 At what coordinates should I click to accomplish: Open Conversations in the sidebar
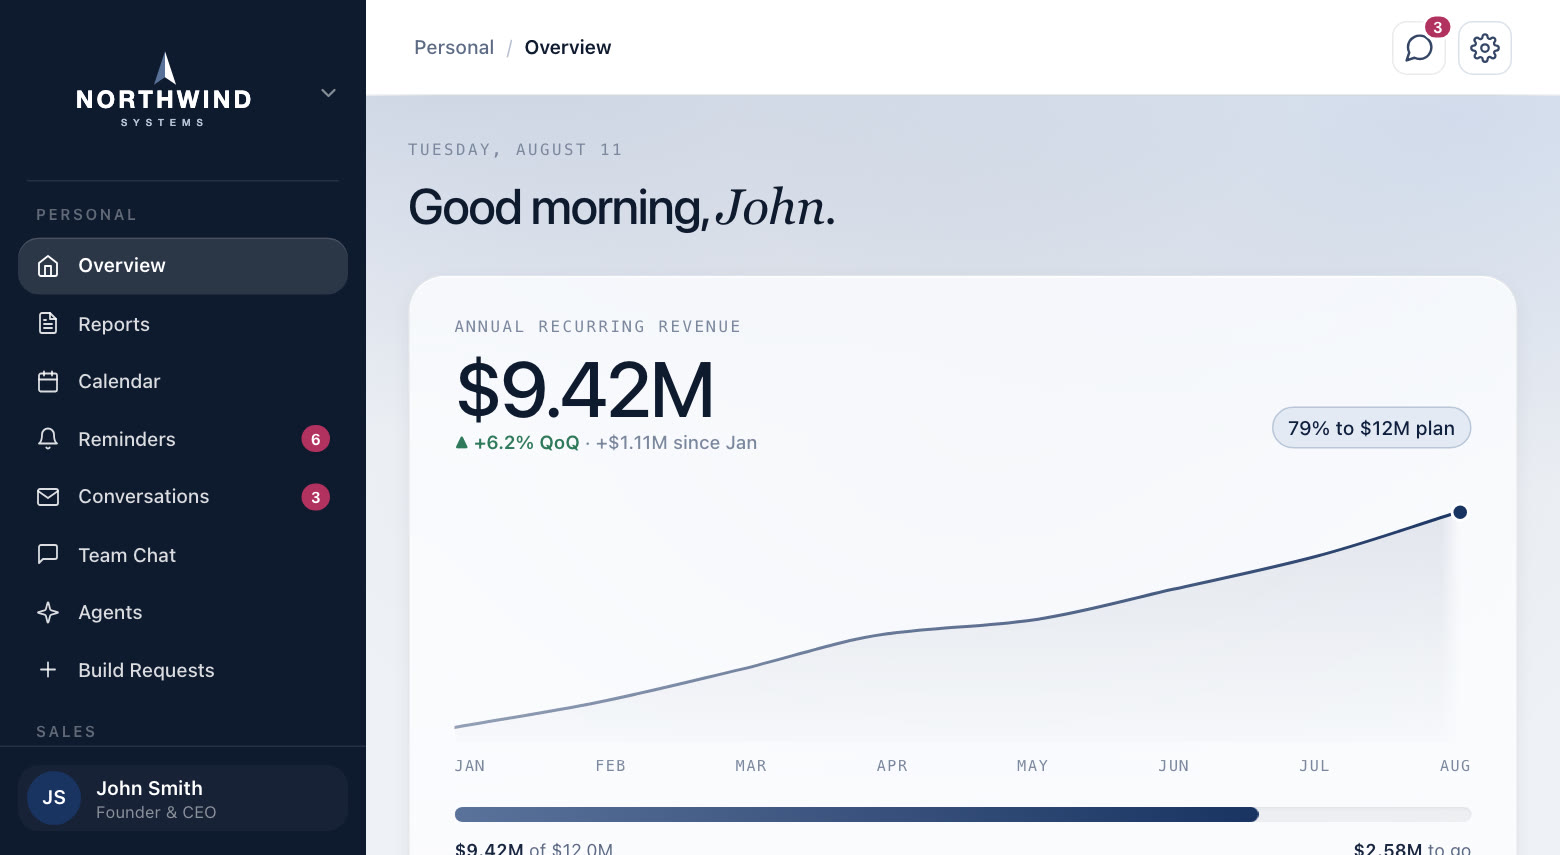click(x=183, y=497)
